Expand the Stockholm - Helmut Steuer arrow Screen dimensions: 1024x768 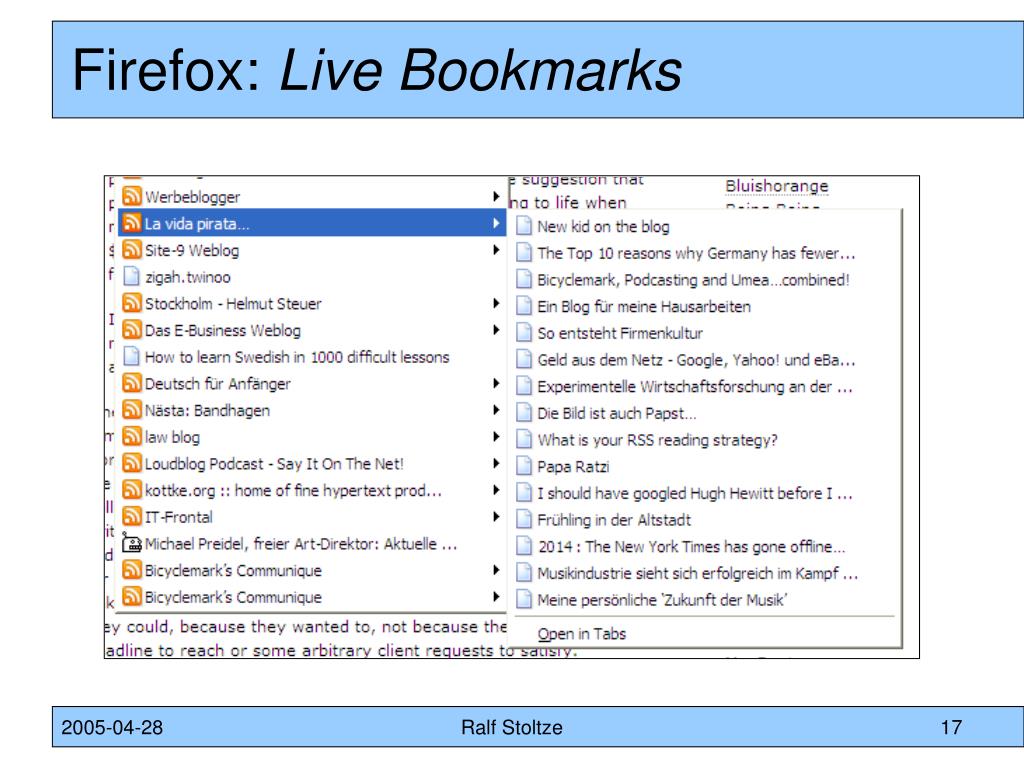[496, 303]
